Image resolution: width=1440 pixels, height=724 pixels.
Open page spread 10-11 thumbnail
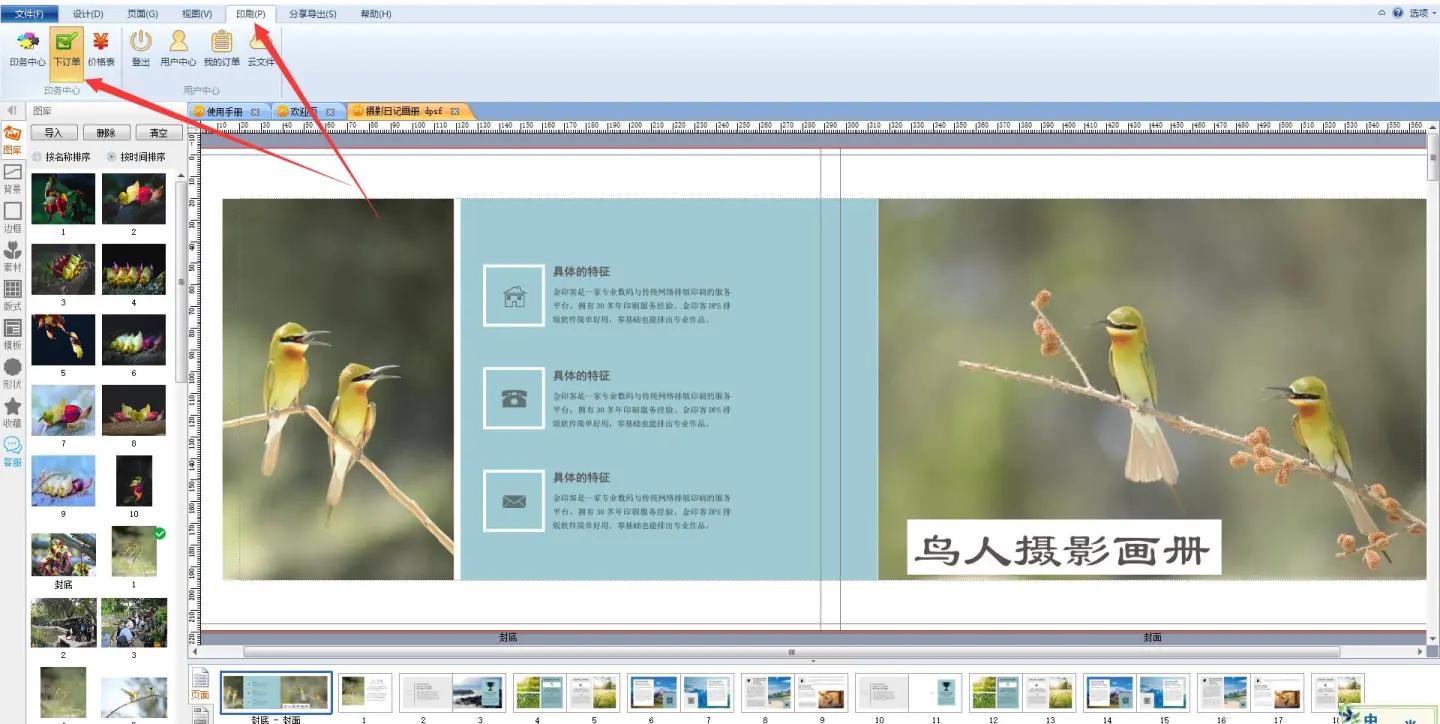point(908,692)
